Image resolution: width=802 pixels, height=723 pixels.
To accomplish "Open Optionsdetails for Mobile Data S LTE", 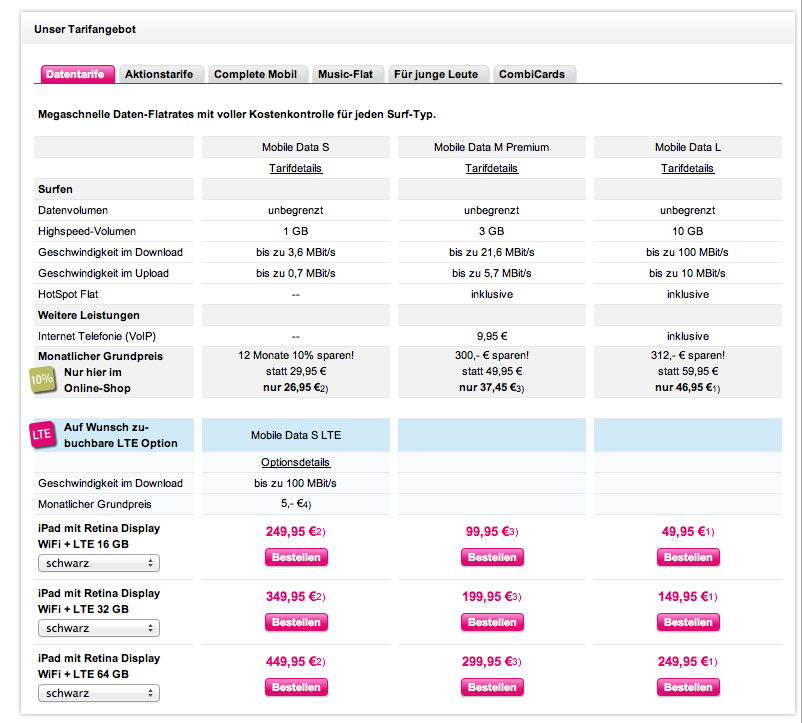I will 295,462.
